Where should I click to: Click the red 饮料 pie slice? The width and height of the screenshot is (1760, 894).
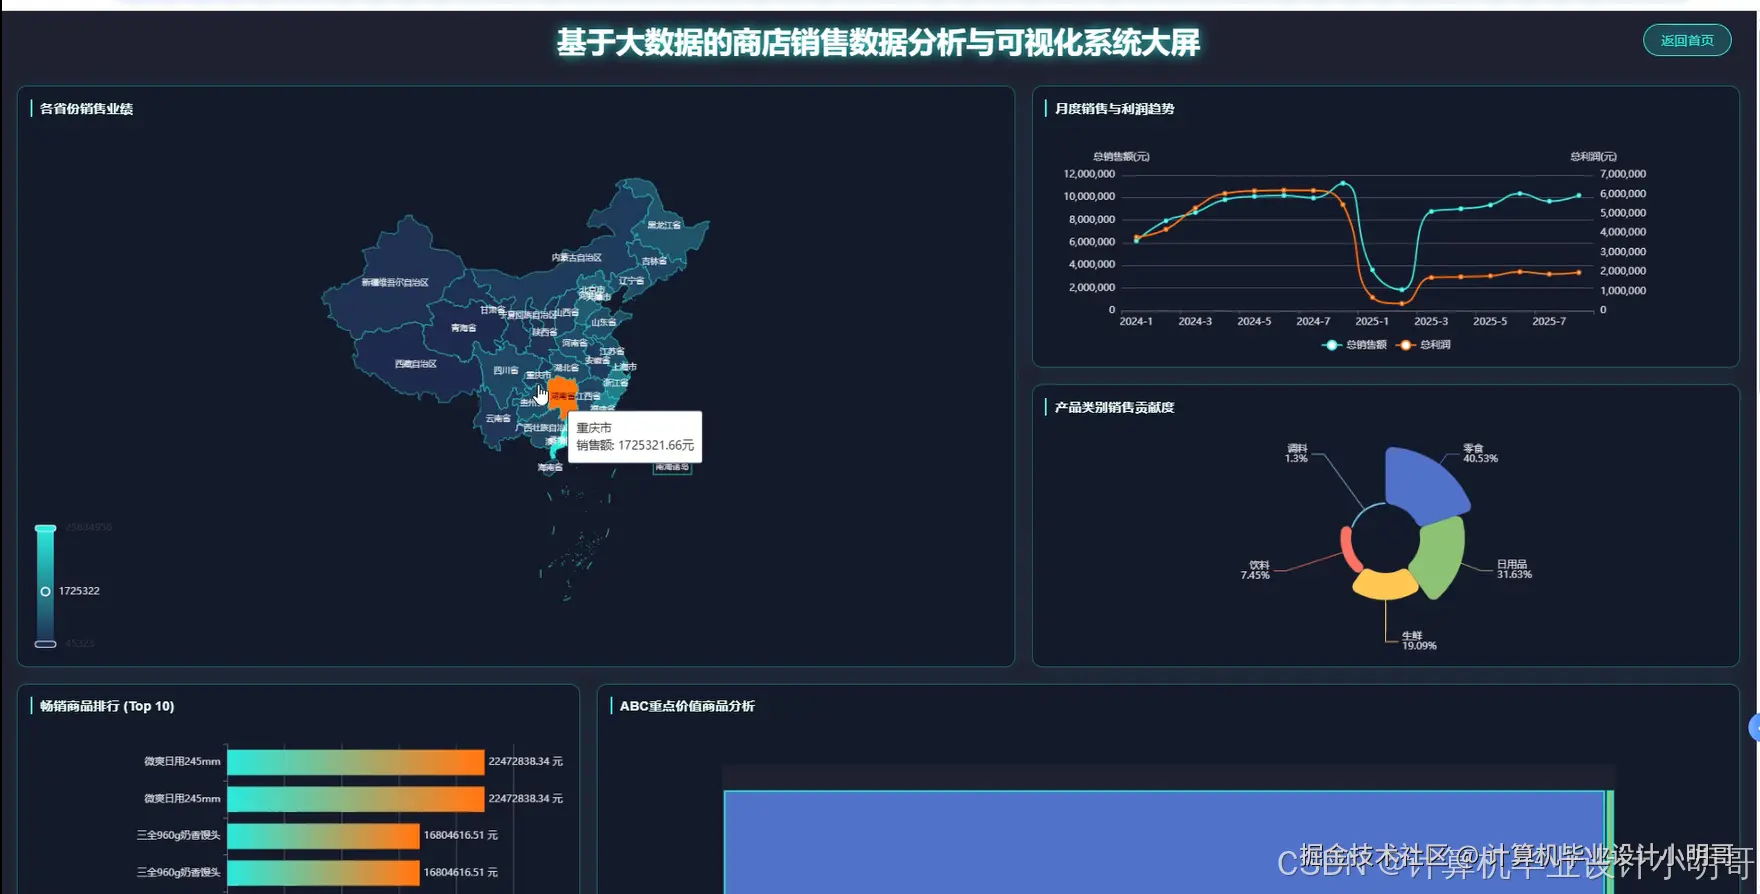tap(1348, 549)
